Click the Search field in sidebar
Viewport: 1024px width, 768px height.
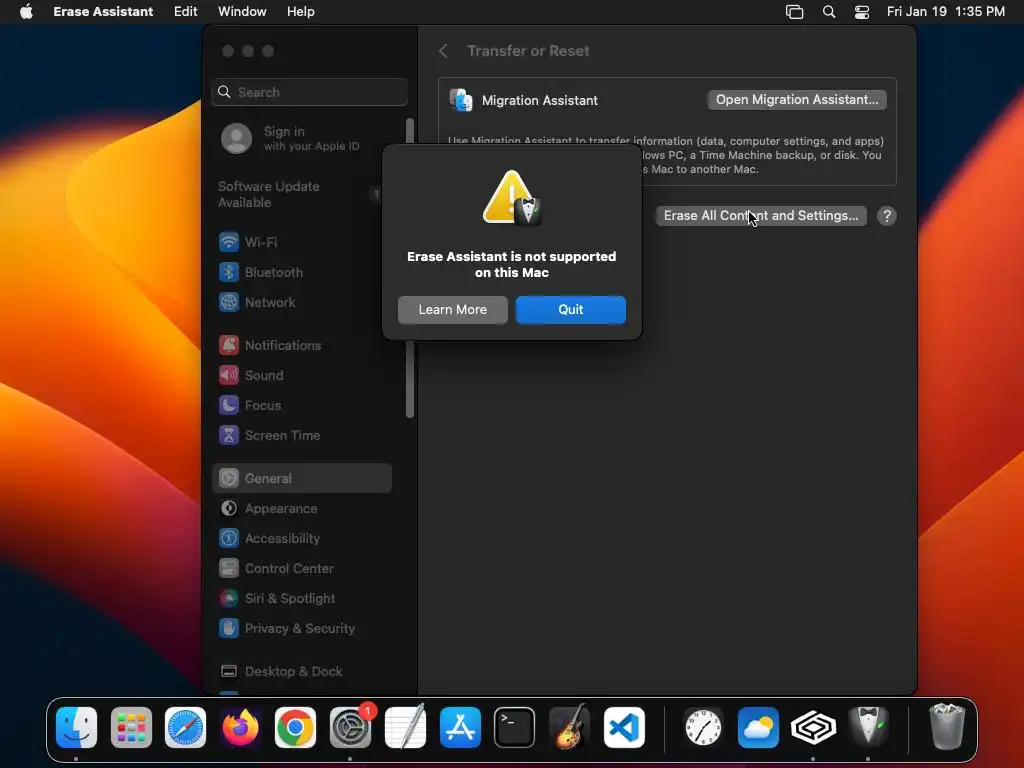(x=310, y=92)
